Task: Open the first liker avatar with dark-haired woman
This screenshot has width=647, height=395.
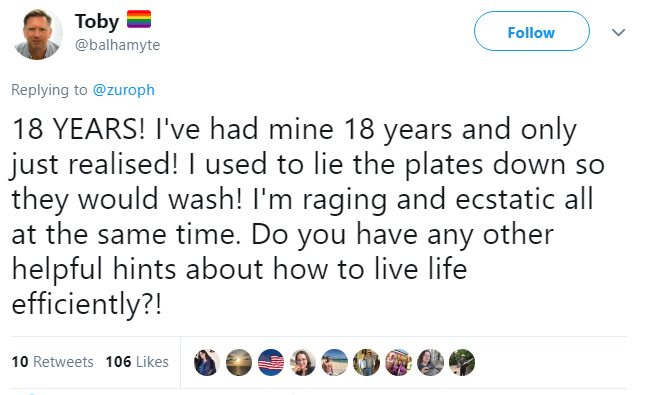Action: point(207,362)
